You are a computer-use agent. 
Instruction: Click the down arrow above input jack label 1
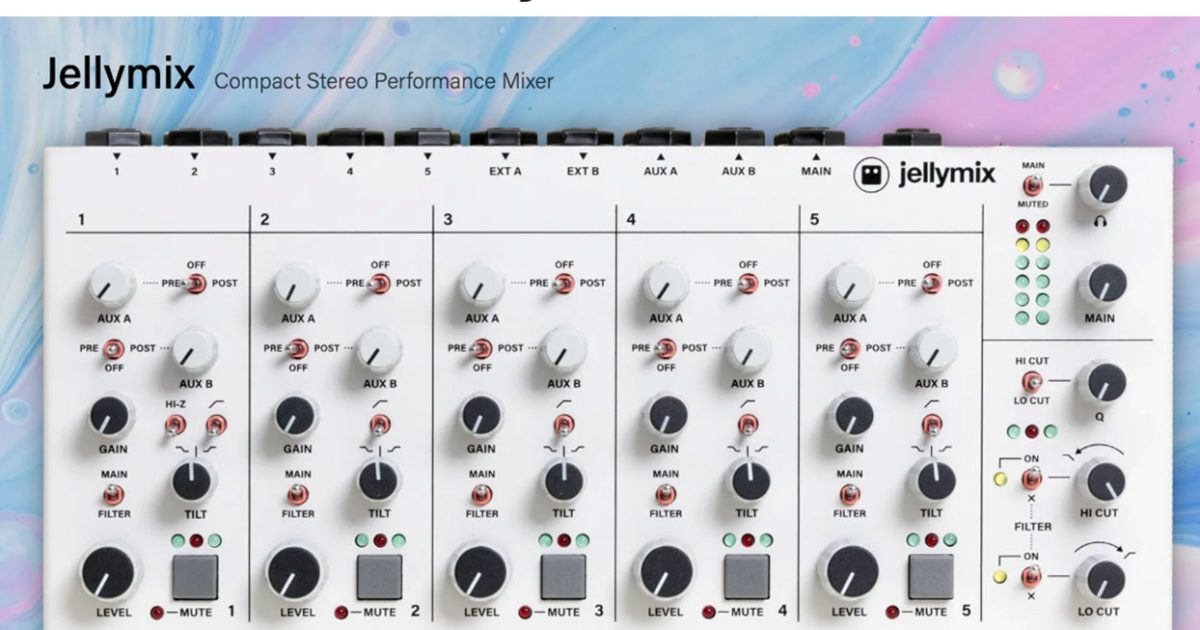[x=117, y=157]
